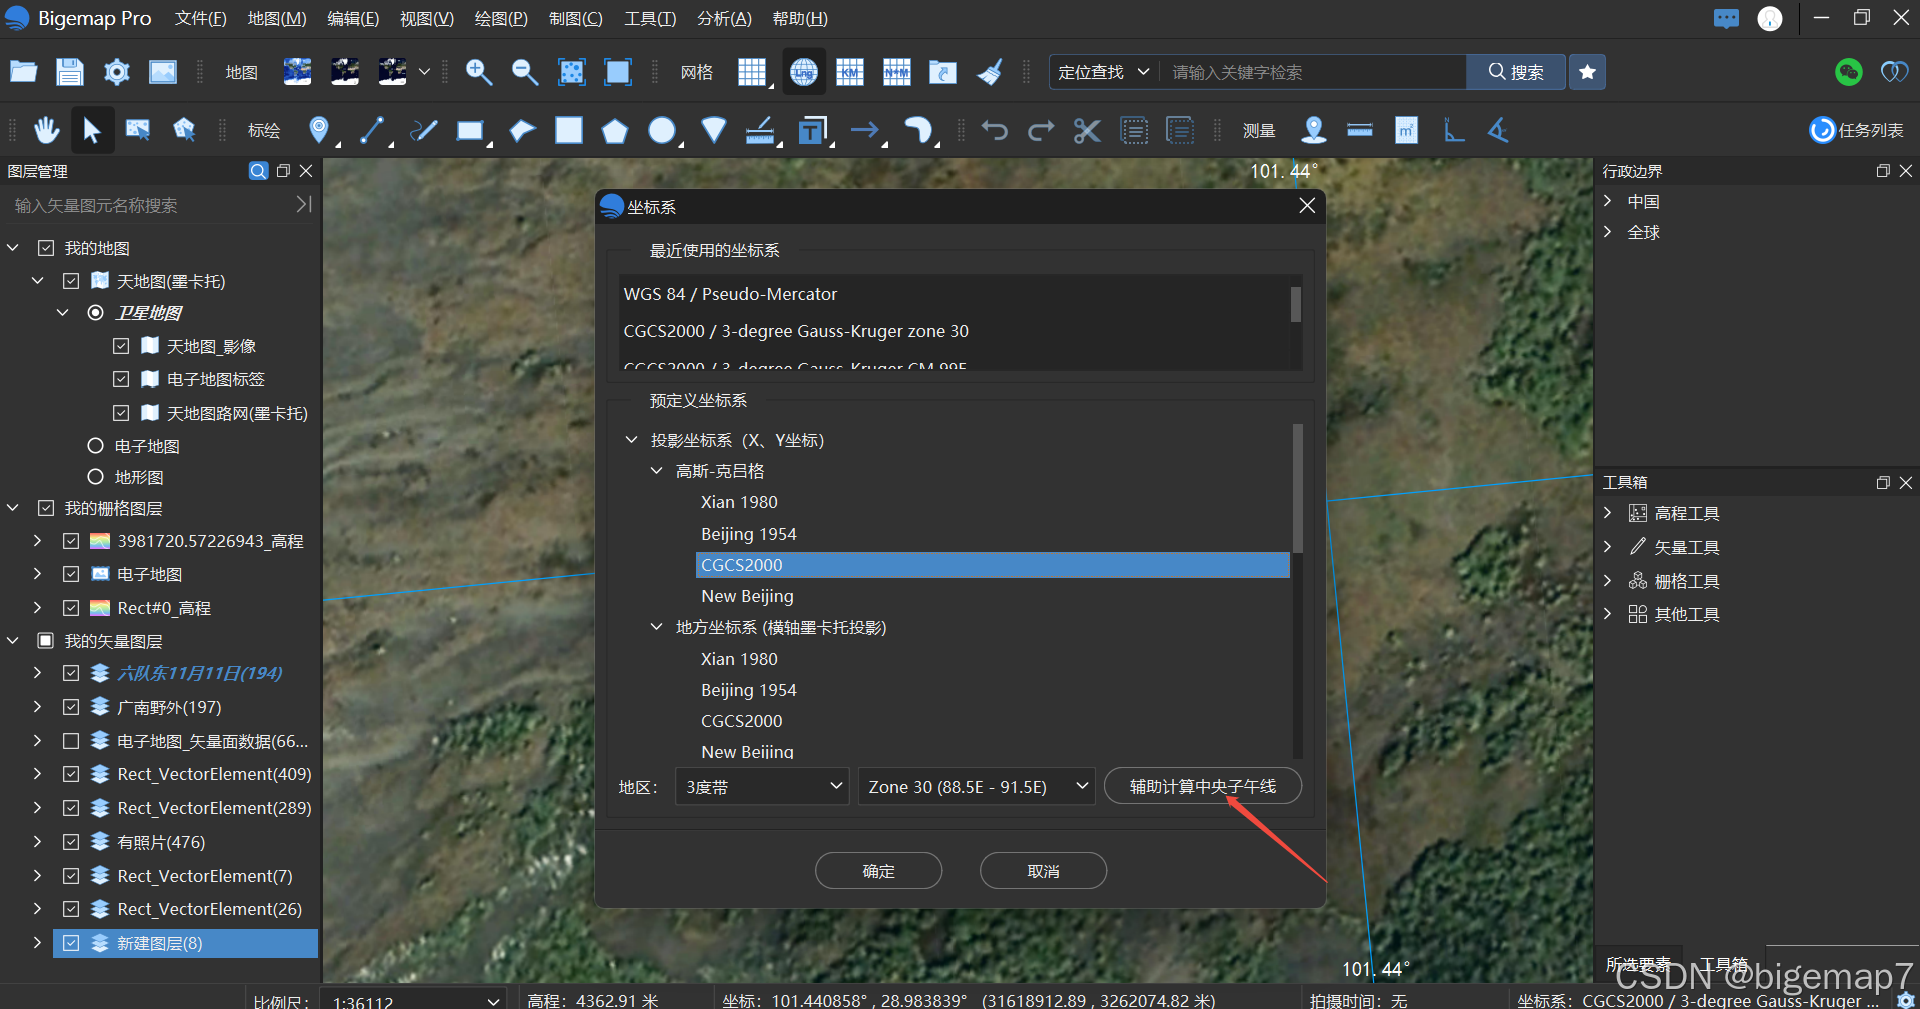
Task: Click 辅助计算中央子午线 button
Action: pos(1203,786)
